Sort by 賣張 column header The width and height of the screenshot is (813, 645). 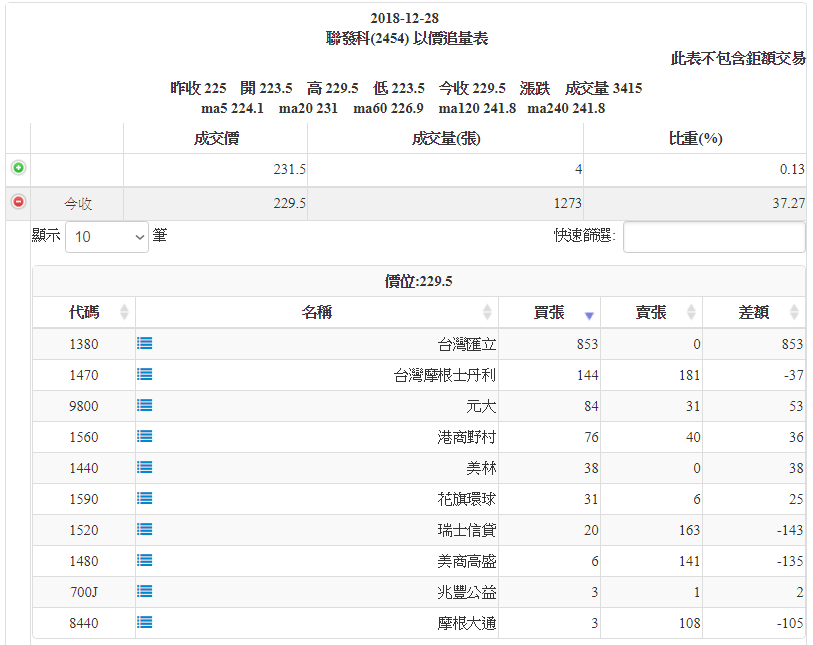[651, 312]
